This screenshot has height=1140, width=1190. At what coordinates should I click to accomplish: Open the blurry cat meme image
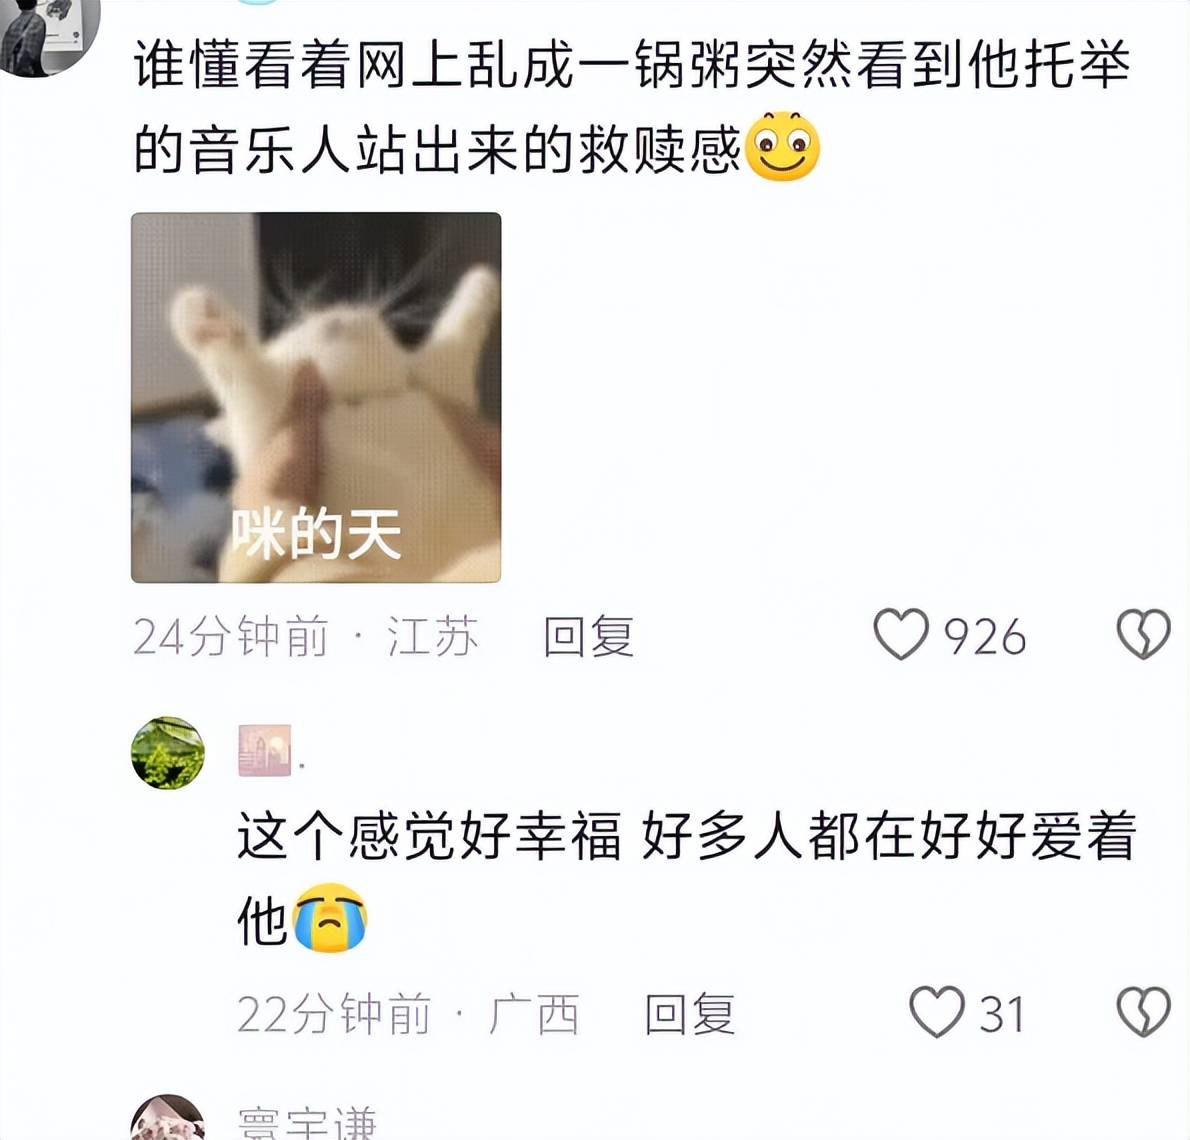316,398
